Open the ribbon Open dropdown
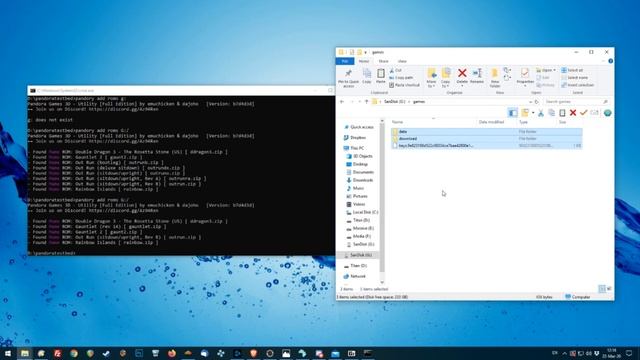The image size is (640, 360). click(x=546, y=70)
